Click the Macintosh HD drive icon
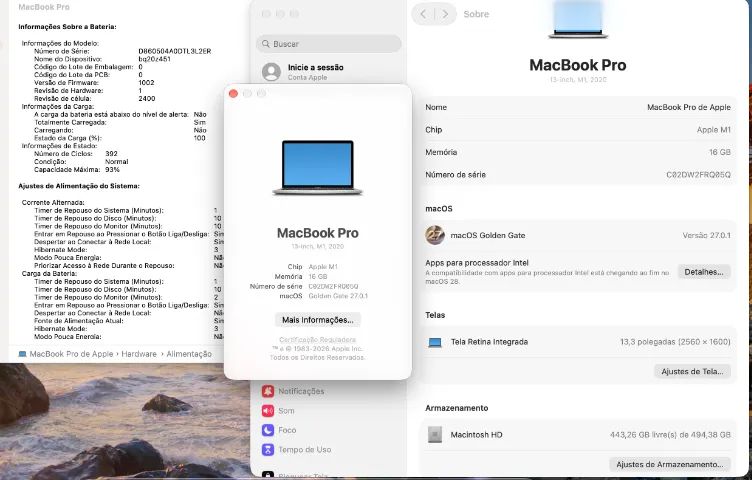Viewport: 752px width, 480px height. tap(435, 434)
